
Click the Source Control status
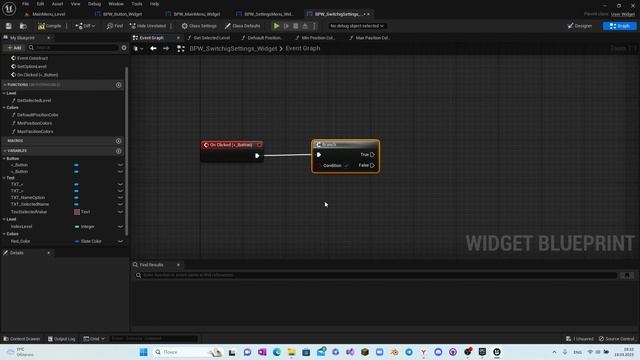pyautogui.click(x=617, y=339)
